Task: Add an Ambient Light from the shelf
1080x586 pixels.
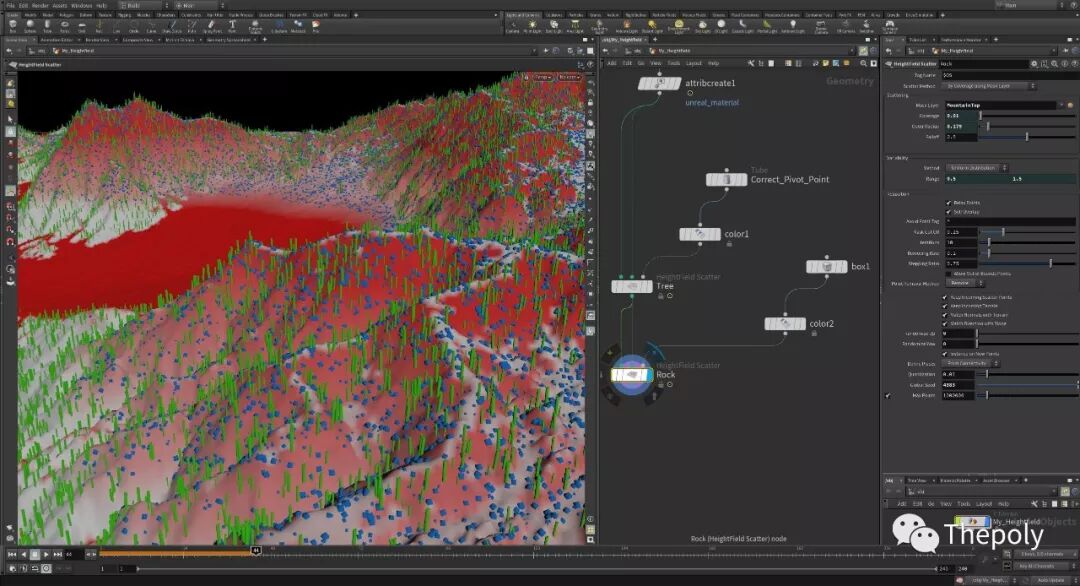Action: [793, 27]
